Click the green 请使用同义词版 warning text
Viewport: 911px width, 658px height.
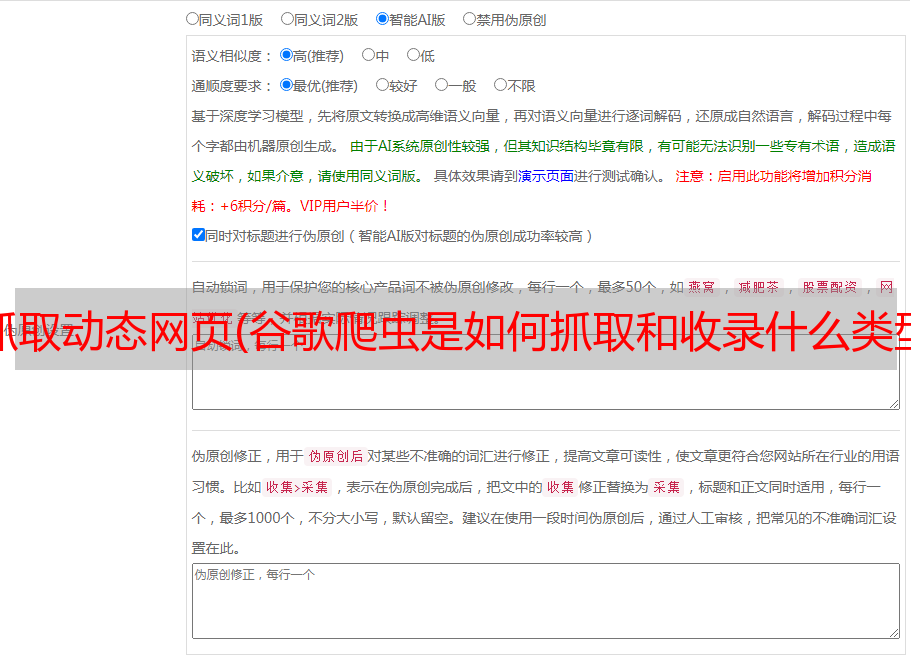371,176
